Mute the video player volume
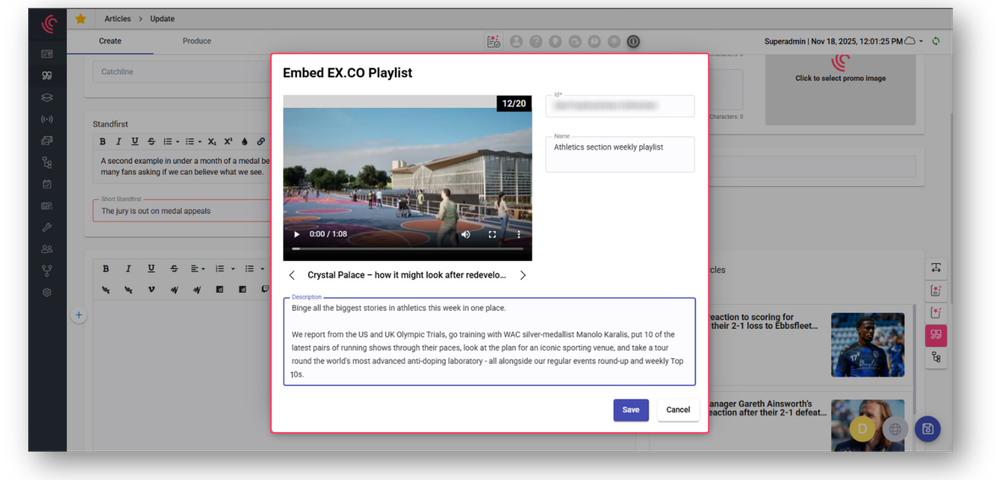 [466, 235]
